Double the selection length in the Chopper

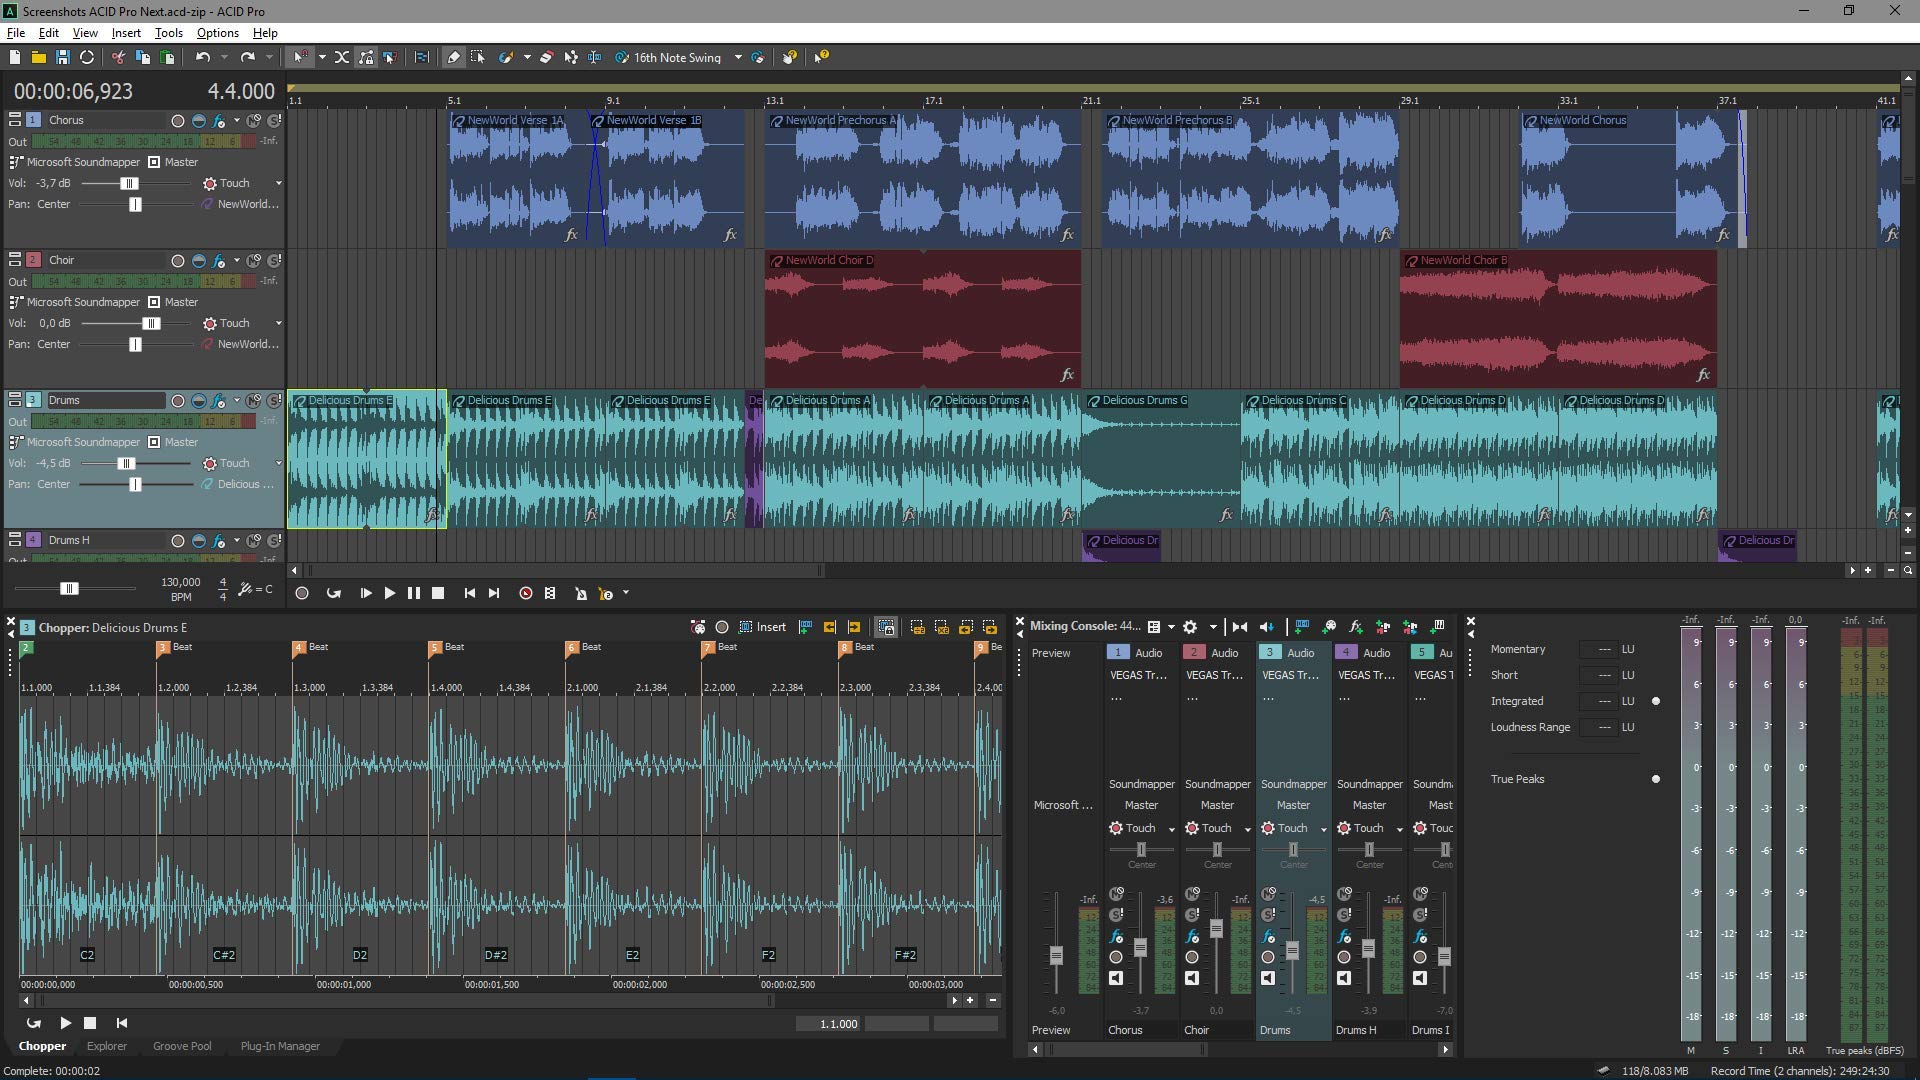click(x=941, y=627)
